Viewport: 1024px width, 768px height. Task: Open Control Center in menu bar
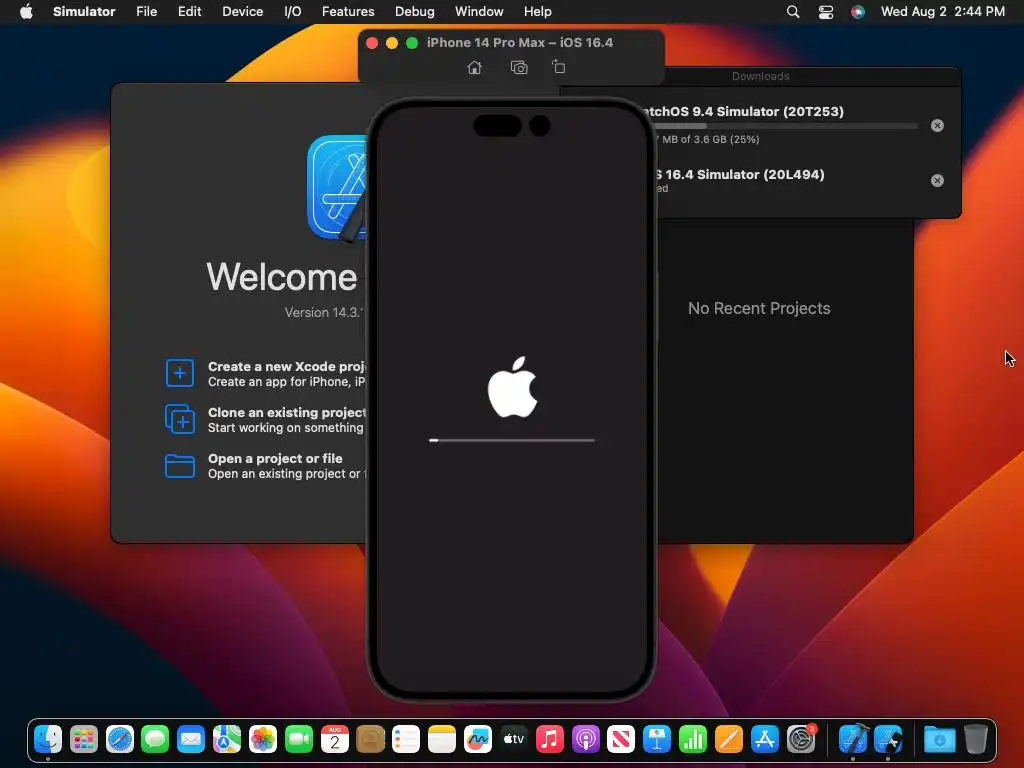[x=825, y=11]
